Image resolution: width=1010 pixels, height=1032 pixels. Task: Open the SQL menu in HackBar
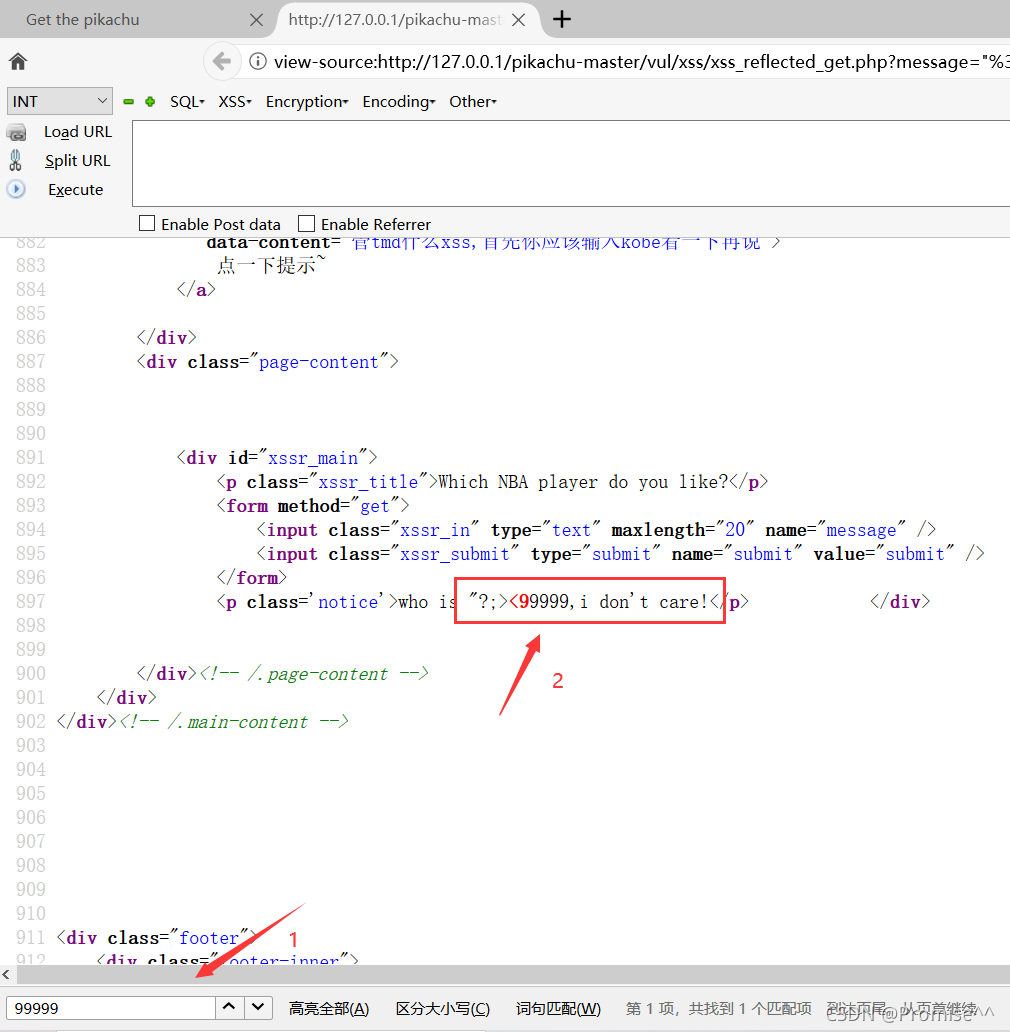tap(187, 101)
